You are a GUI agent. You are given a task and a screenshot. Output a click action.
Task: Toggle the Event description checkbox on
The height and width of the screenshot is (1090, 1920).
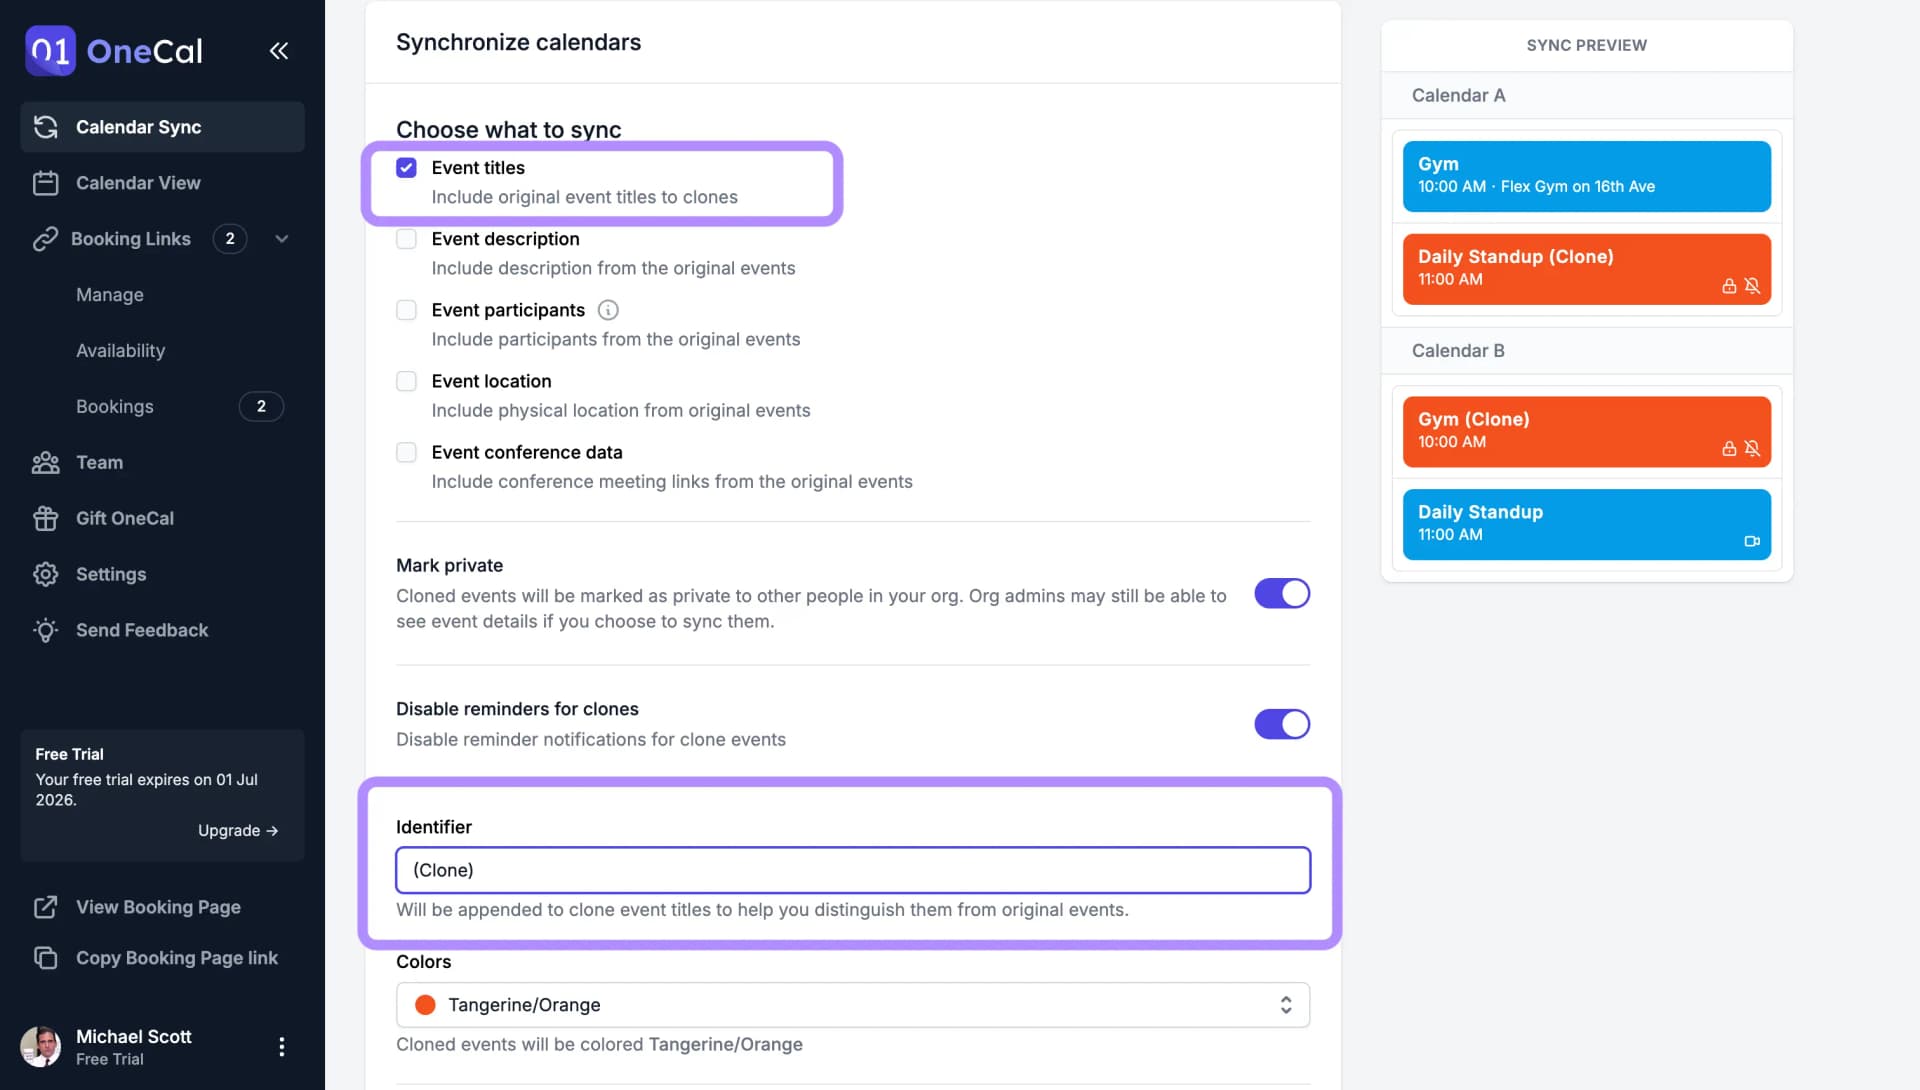coord(406,241)
